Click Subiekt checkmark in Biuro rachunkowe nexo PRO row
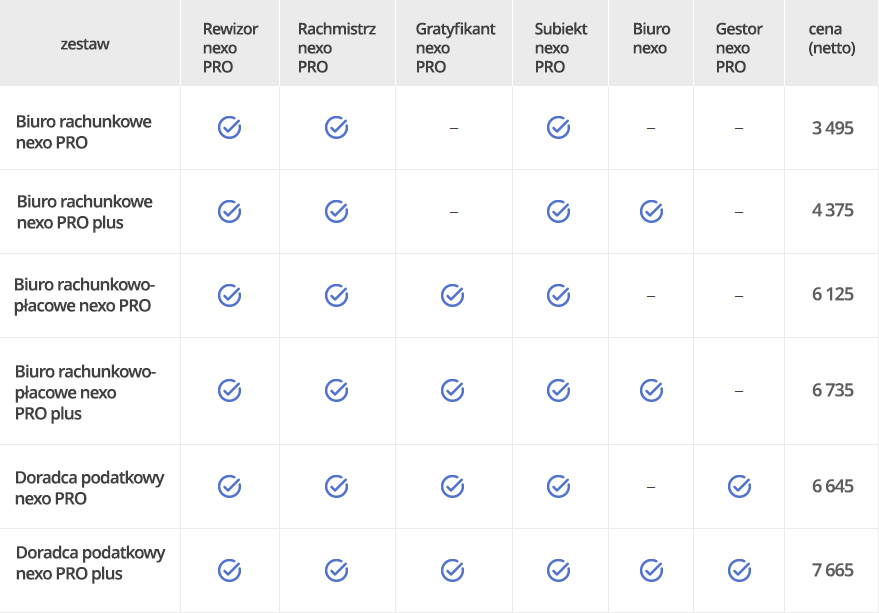Image resolution: width=879 pixels, height=613 pixels. point(558,128)
